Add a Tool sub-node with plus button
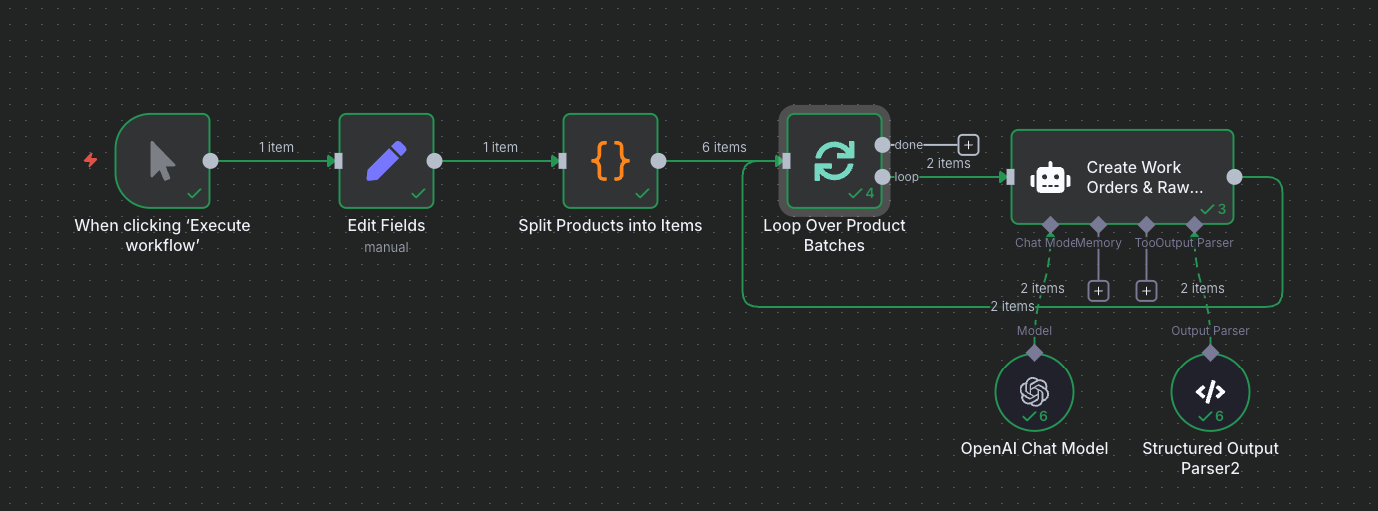Image resolution: width=1378 pixels, height=511 pixels. (x=1146, y=290)
